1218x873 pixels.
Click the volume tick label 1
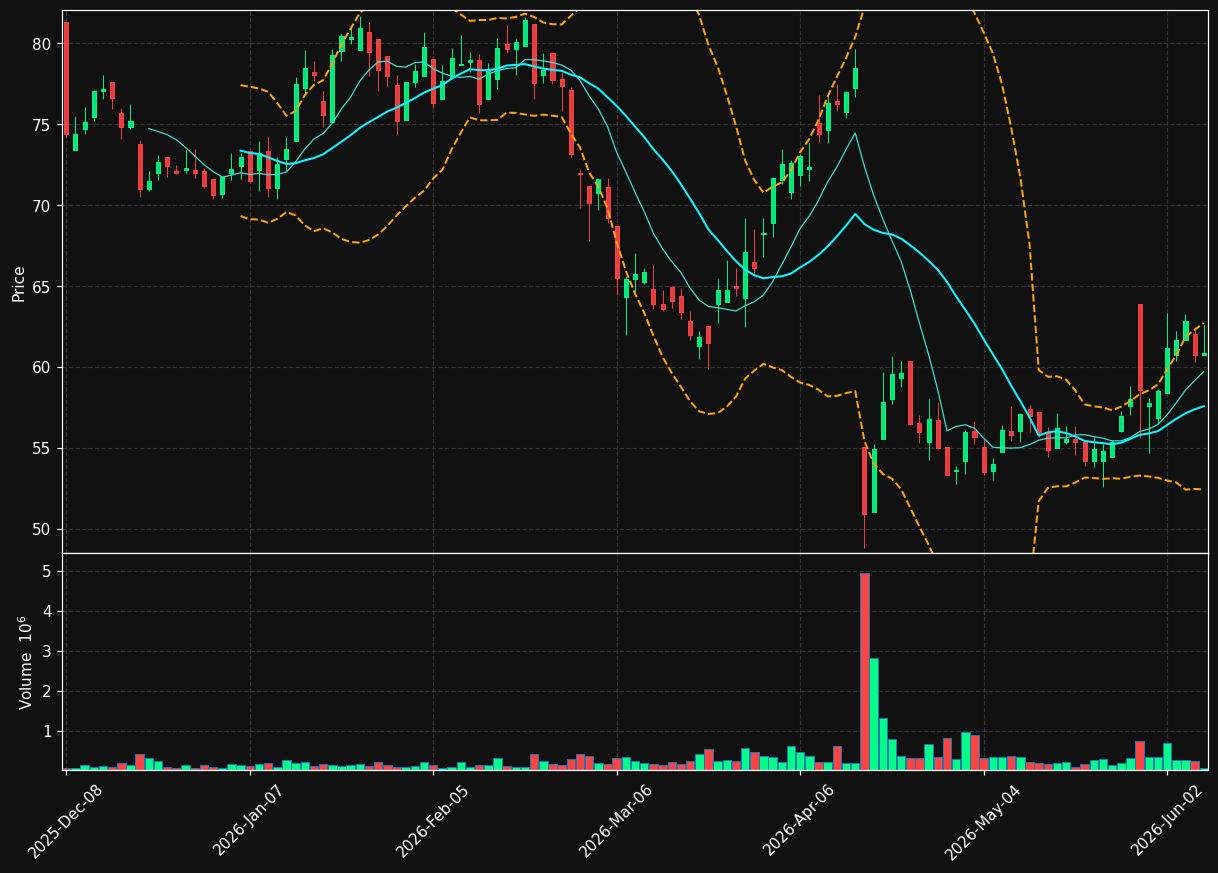pyautogui.click(x=47, y=732)
